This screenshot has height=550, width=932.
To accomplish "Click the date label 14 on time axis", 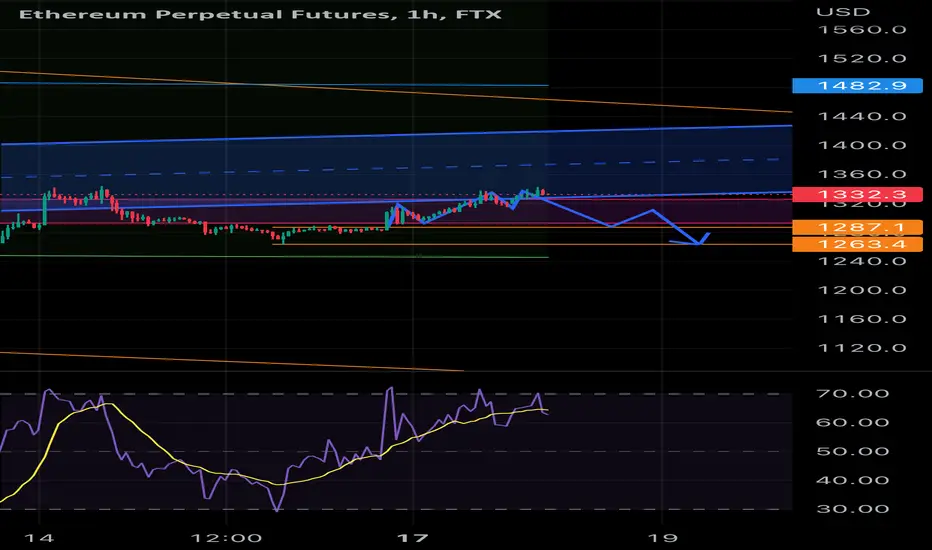I will pyautogui.click(x=39, y=538).
